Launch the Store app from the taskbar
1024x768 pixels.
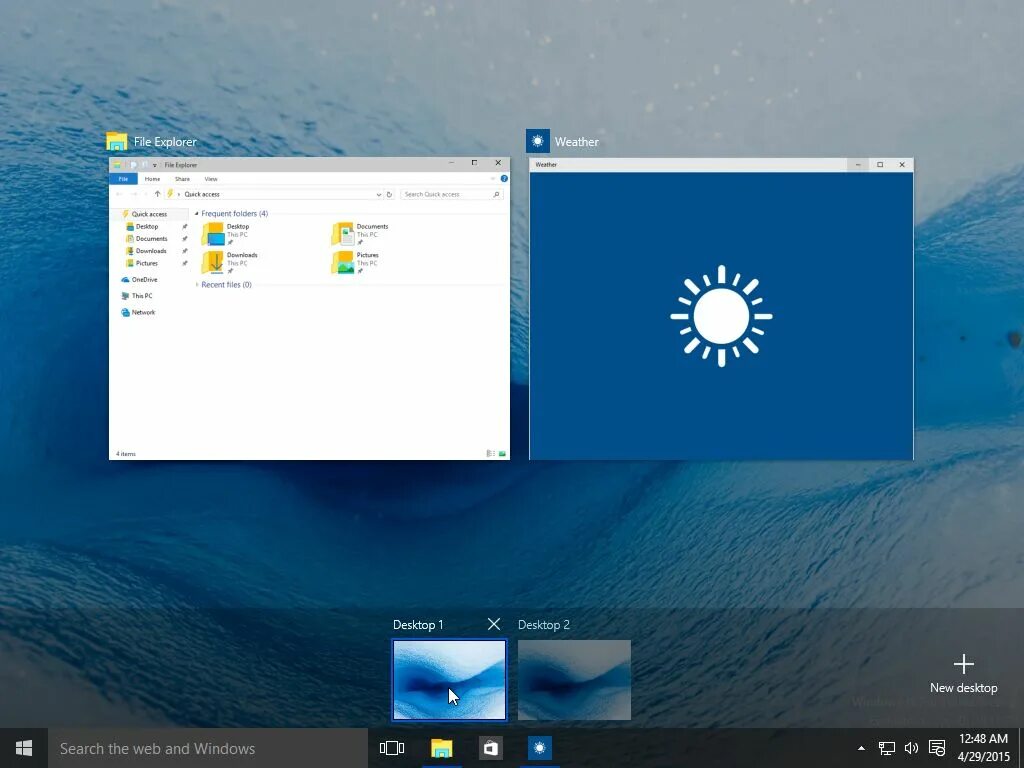click(490, 748)
